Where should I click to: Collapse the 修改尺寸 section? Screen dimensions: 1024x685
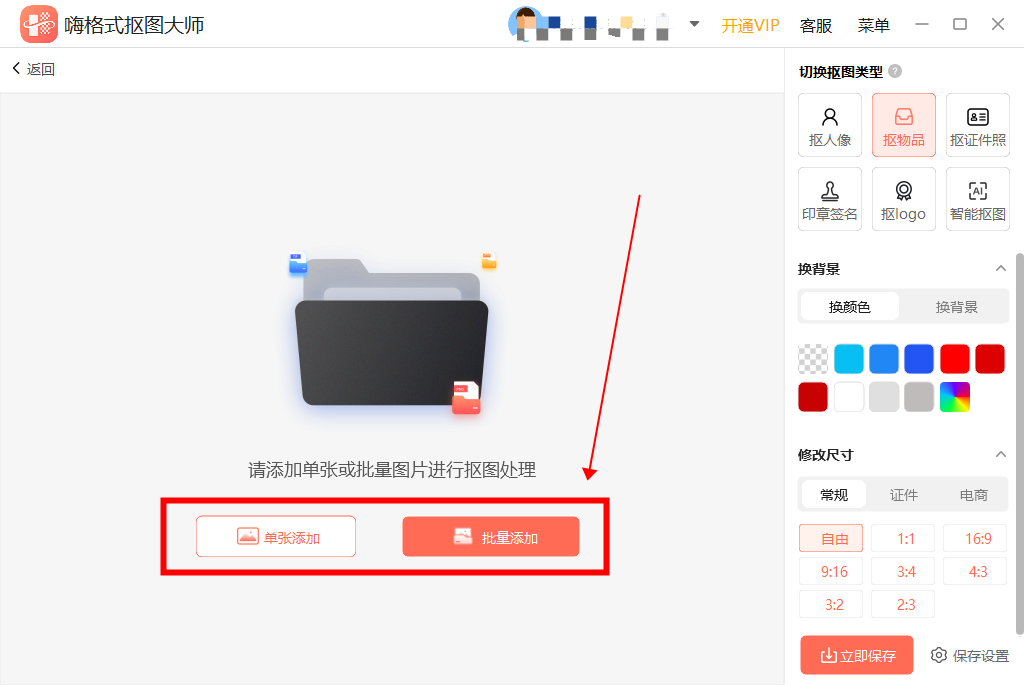click(1000, 454)
